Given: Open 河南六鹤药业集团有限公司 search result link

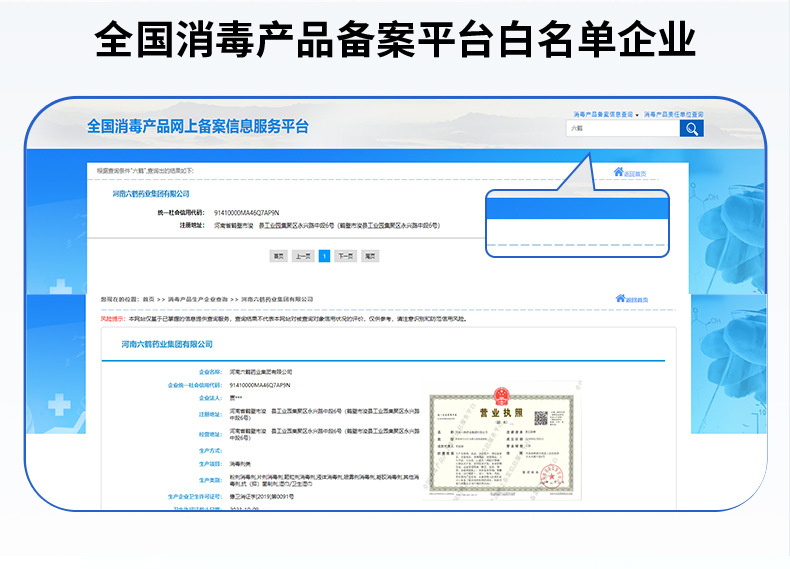Looking at the screenshot, I should (151, 194).
